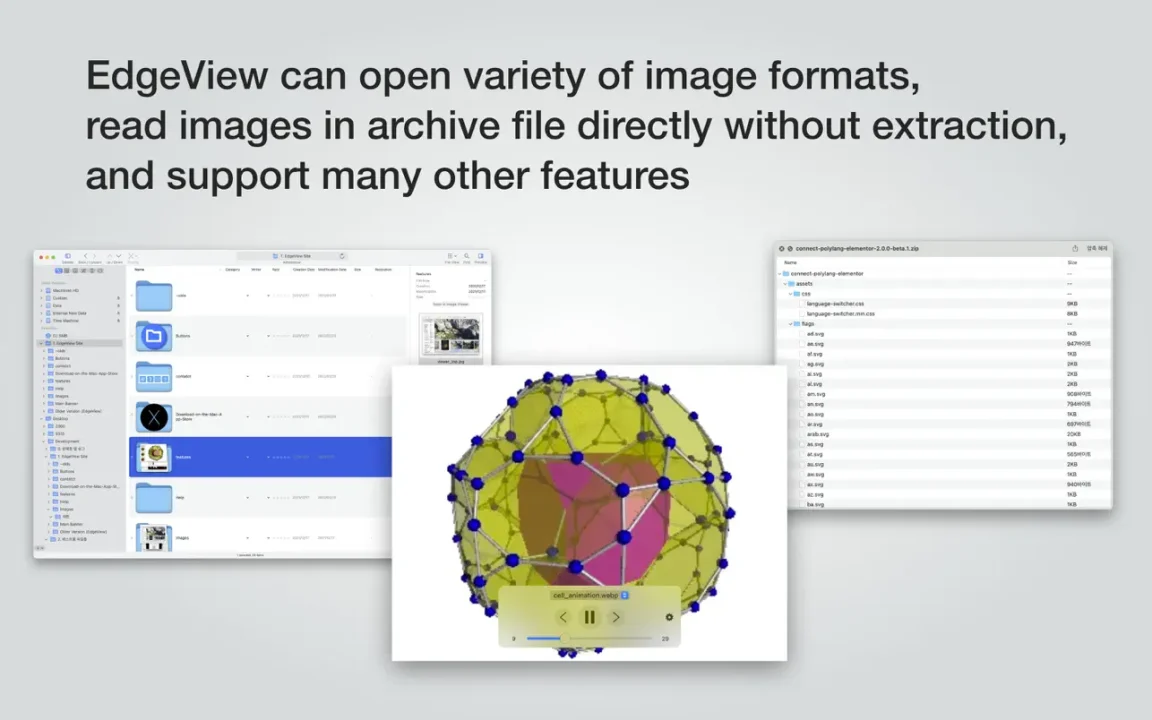
Task: Toggle the sidebar icon in file browser toolbar
Action: coord(67,256)
